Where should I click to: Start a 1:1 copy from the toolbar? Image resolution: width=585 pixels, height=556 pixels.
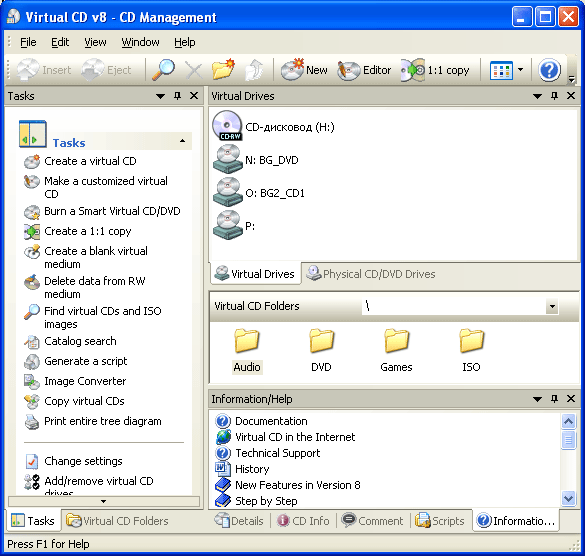(x=435, y=70)
